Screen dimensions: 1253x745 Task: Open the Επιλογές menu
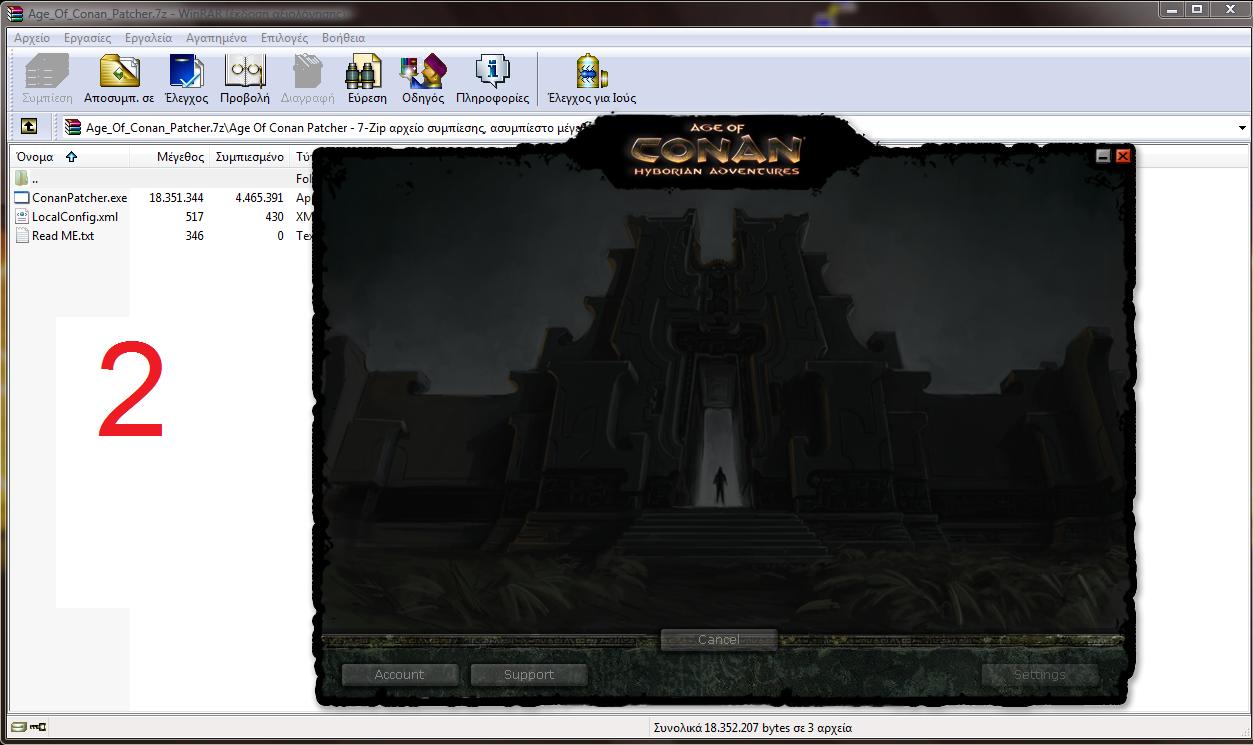[x=284, y=38]
